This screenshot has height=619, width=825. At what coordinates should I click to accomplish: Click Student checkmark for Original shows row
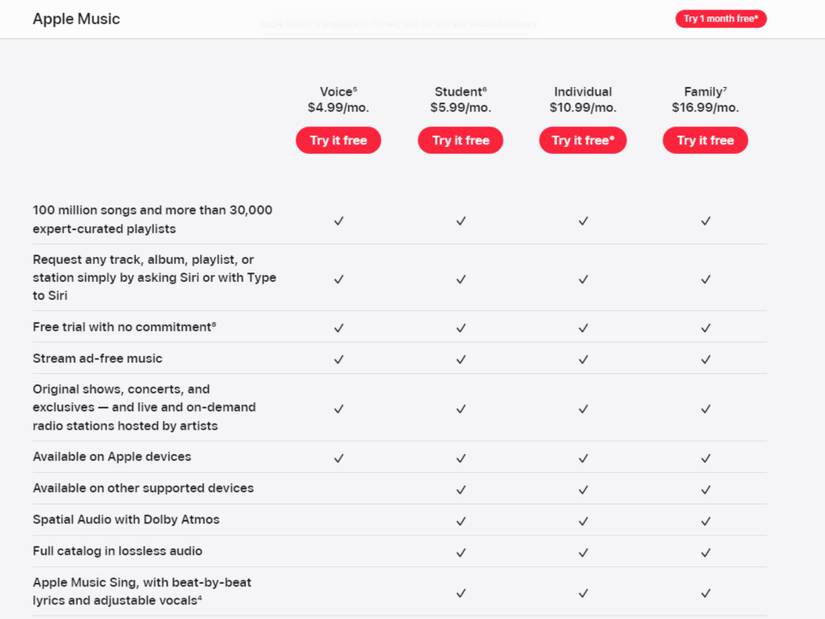coord(461,409)
